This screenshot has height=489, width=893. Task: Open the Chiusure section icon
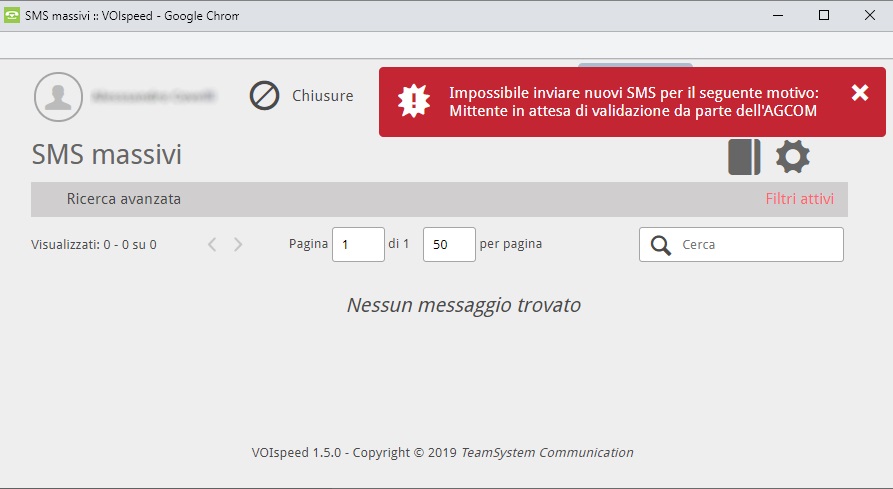pyautogui.click(x=264, y=96)
